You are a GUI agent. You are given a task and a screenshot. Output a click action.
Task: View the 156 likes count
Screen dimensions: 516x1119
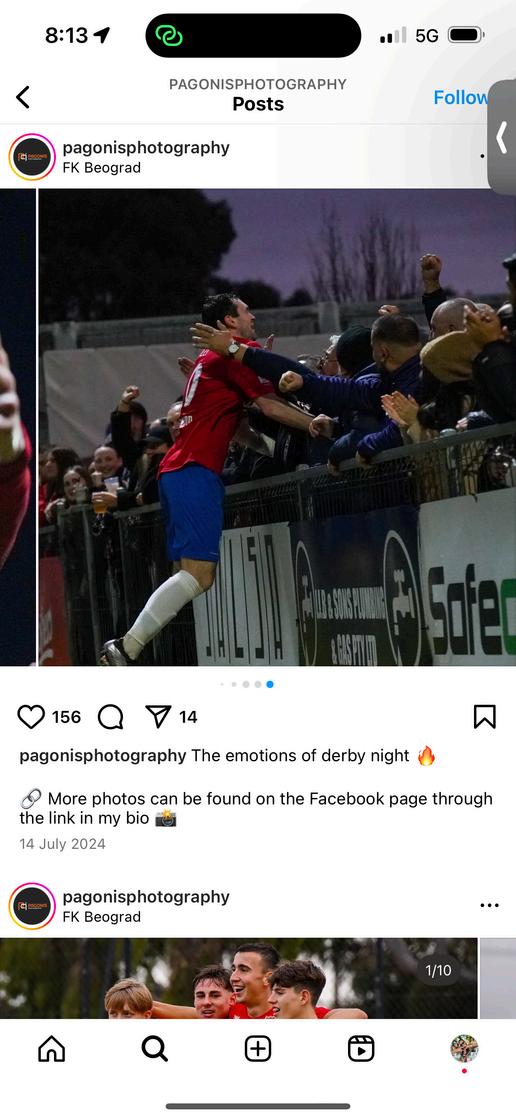pyautogui.click(x=66, y=717)
